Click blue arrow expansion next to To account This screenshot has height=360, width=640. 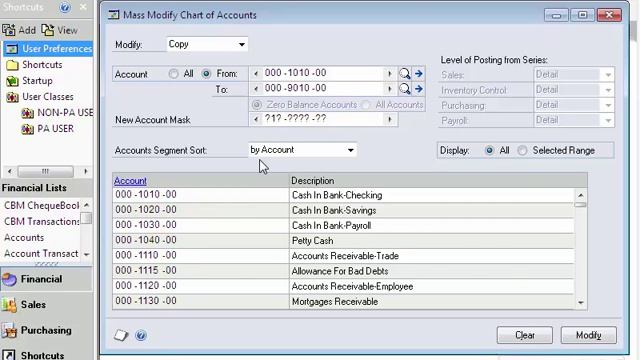coord(418,89)
